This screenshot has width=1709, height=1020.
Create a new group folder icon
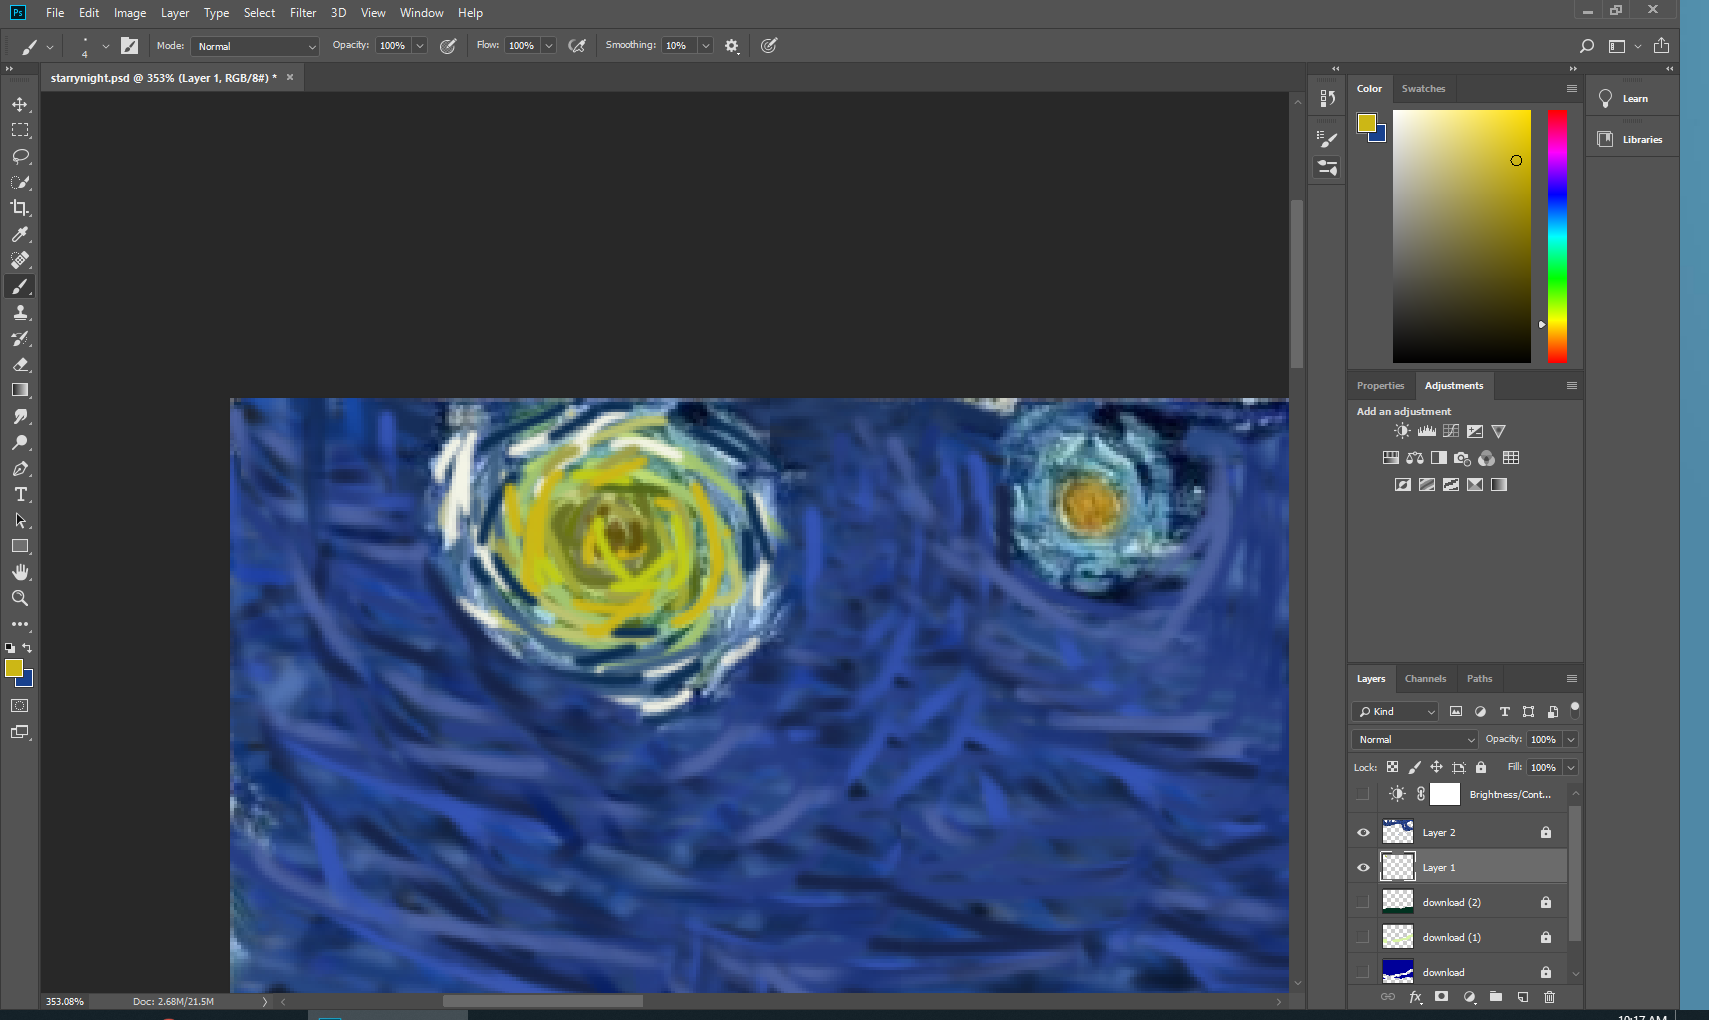pos(1495,997)
